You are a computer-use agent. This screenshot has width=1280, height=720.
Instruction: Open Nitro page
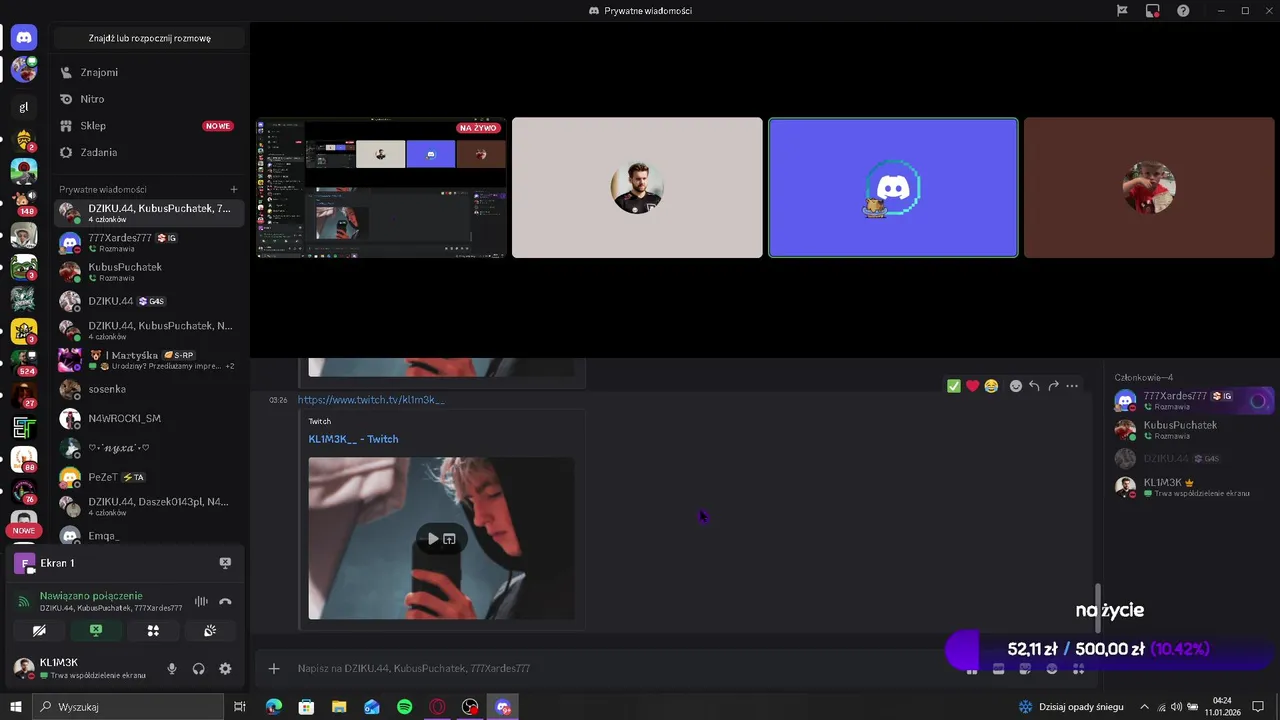(150, 99)
